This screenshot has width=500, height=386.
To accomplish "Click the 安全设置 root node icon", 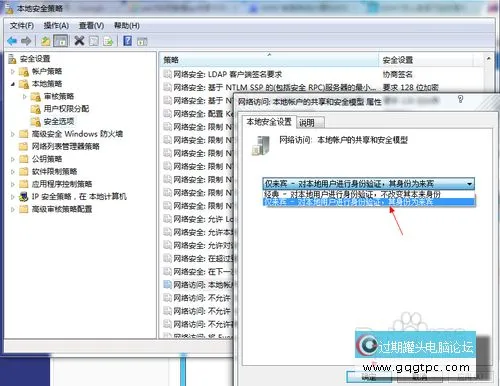I will [12, 59].
